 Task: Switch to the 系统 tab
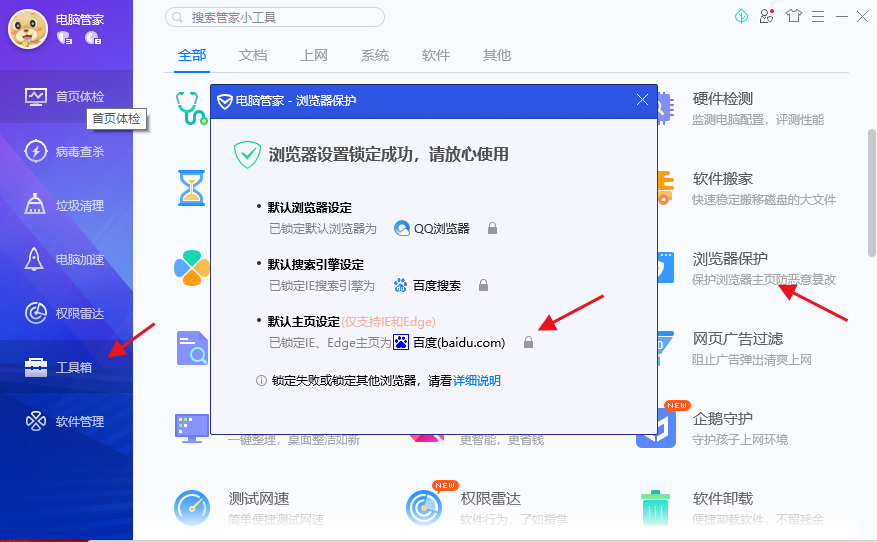tap(375, 55)
